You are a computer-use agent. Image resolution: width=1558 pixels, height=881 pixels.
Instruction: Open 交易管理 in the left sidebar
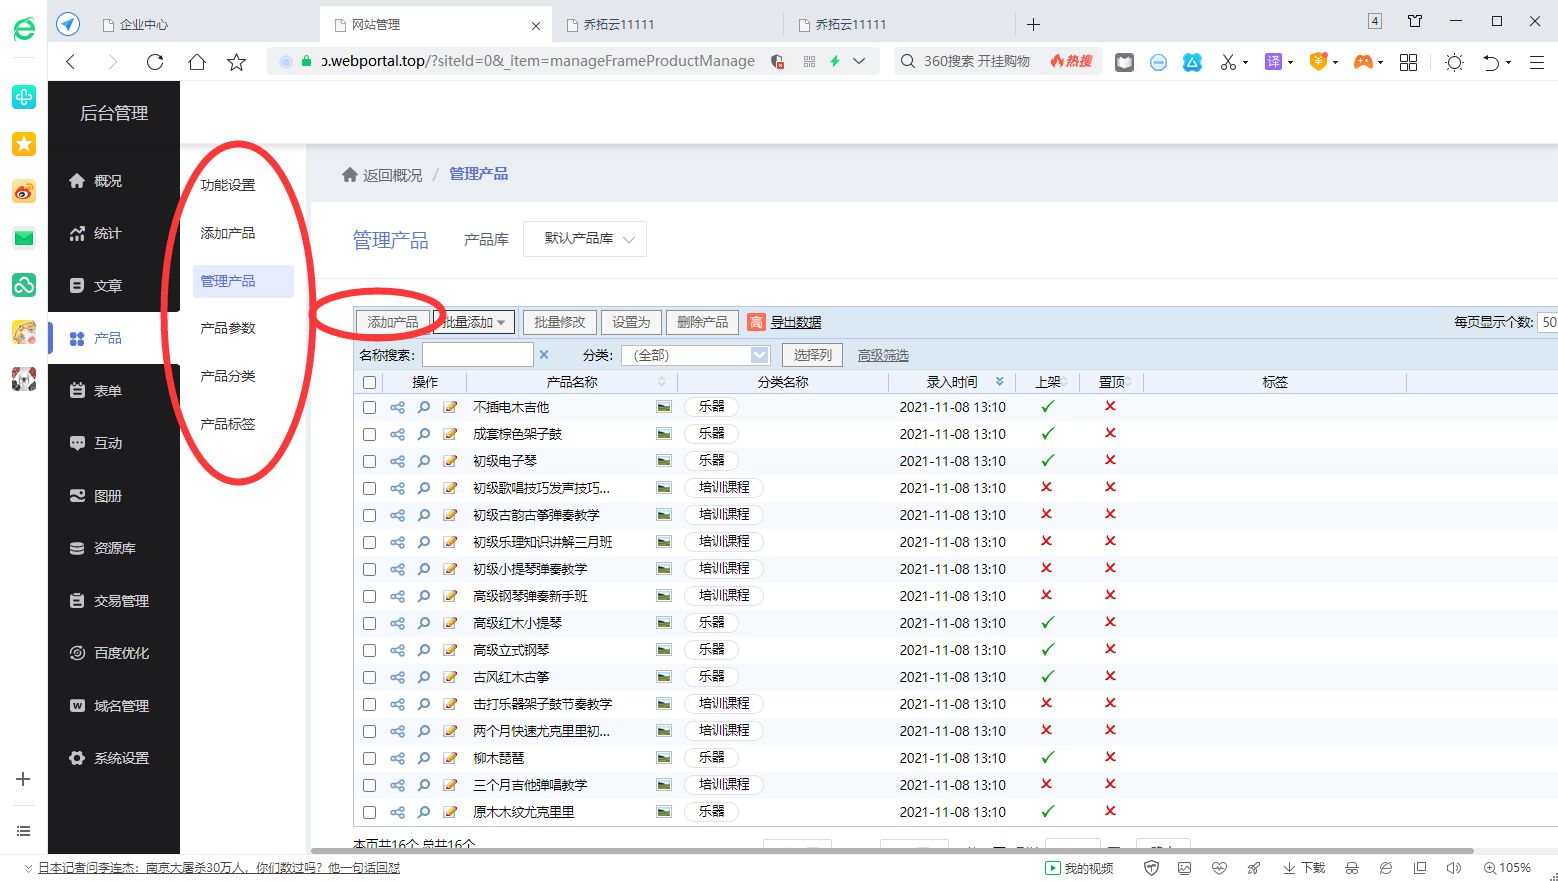tap(121, 600)
